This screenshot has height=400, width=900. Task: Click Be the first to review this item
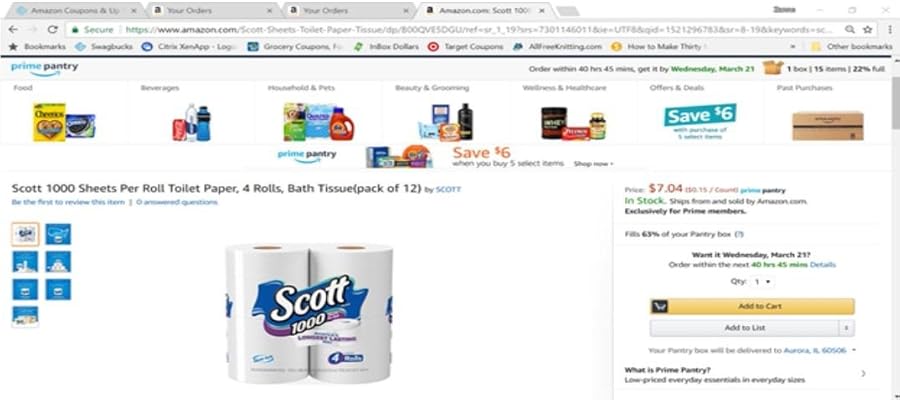pos(68,202)
